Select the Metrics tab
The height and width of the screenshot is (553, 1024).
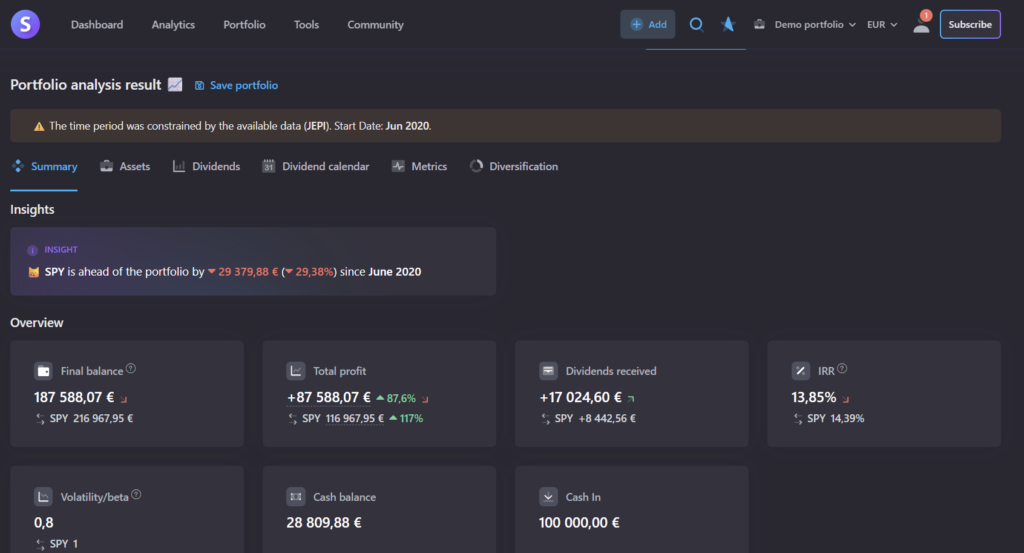[419, 166]
